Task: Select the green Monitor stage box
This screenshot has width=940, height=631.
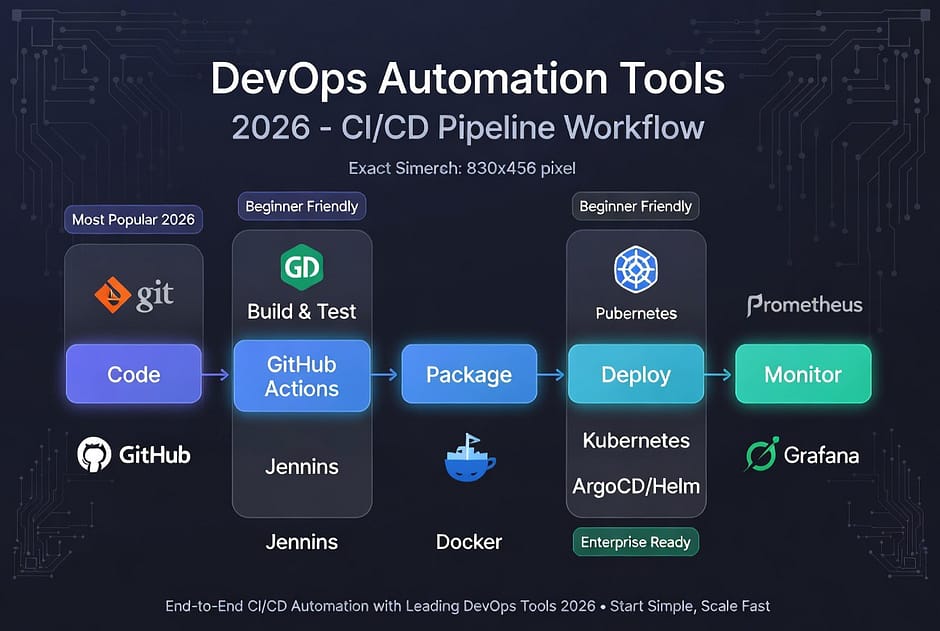Action: tap(803, 374)
